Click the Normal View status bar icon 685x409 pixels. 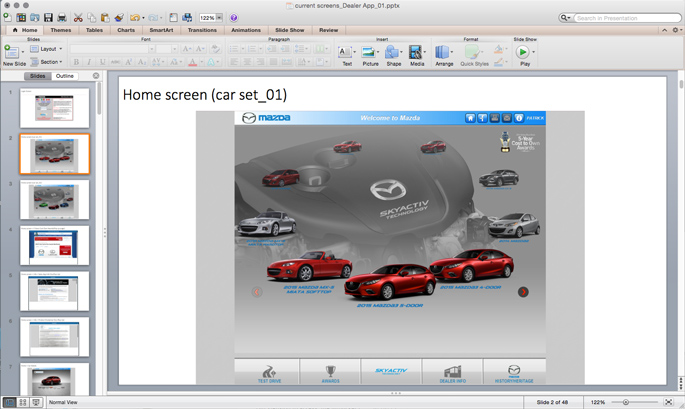[9, 402]
